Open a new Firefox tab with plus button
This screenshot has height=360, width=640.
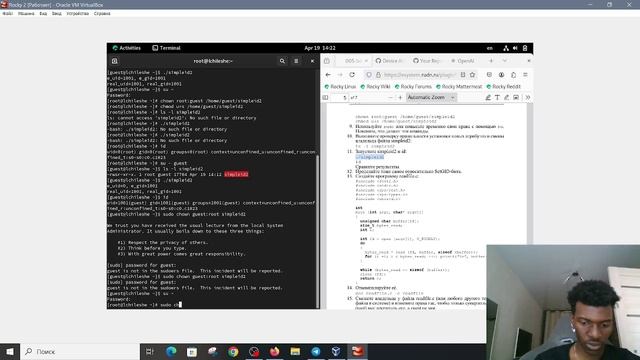491,61
